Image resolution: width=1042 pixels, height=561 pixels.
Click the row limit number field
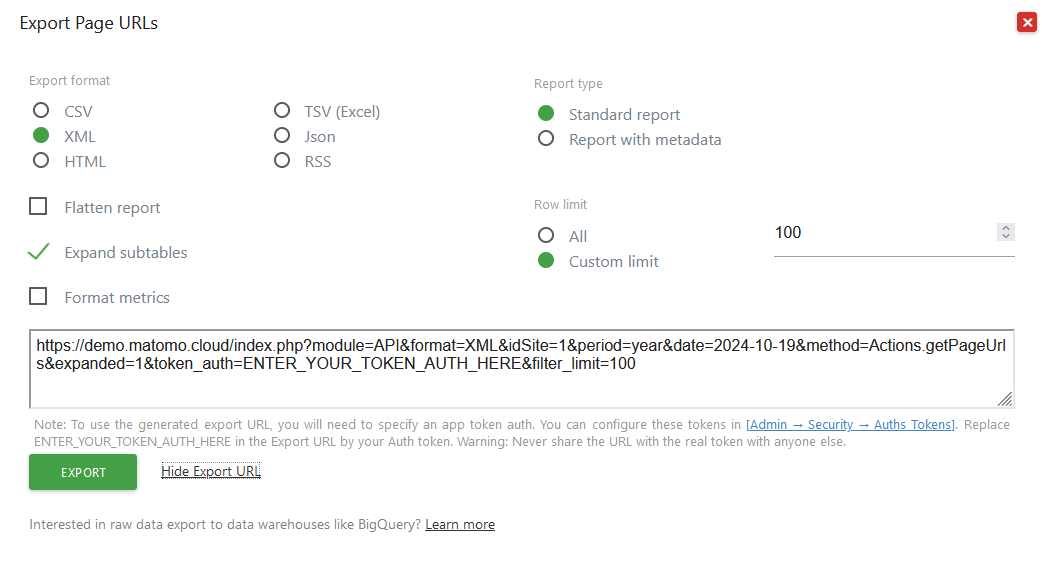pos(880,233)
